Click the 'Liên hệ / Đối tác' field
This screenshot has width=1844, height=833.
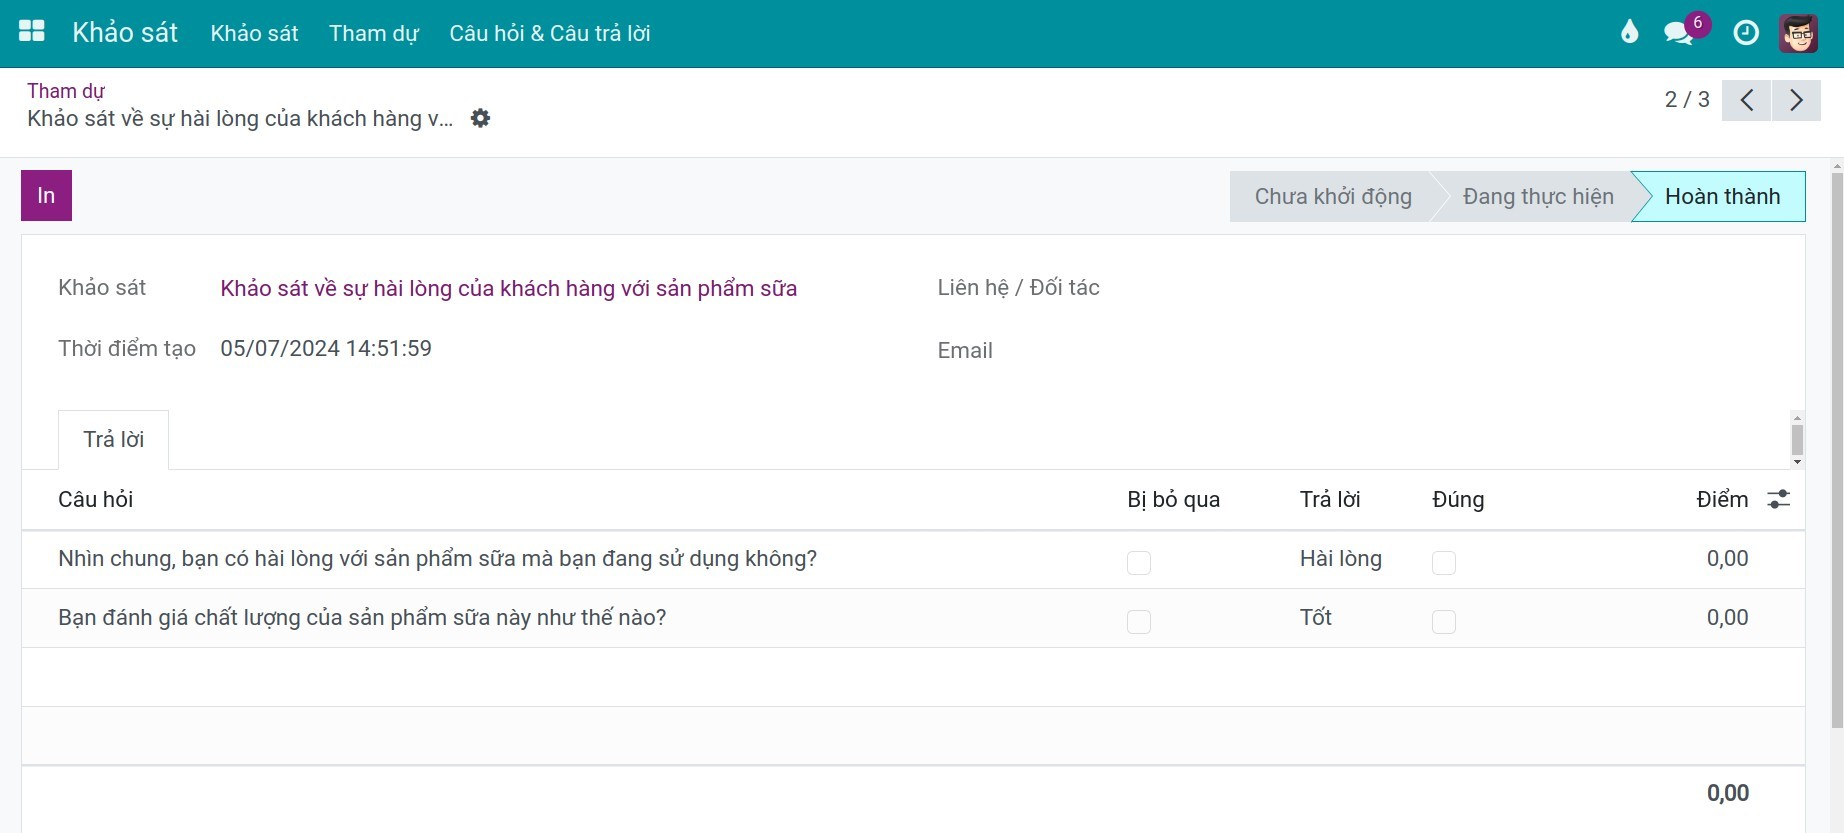pyautogui.click(x=1018, y=287)
